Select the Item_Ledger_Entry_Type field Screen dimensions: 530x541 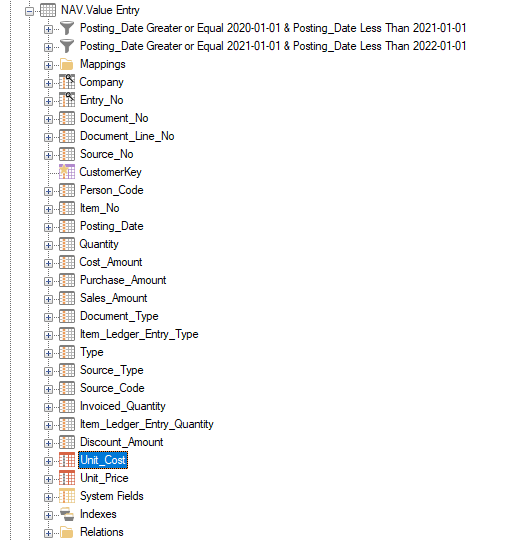click(x=139, y=334)
